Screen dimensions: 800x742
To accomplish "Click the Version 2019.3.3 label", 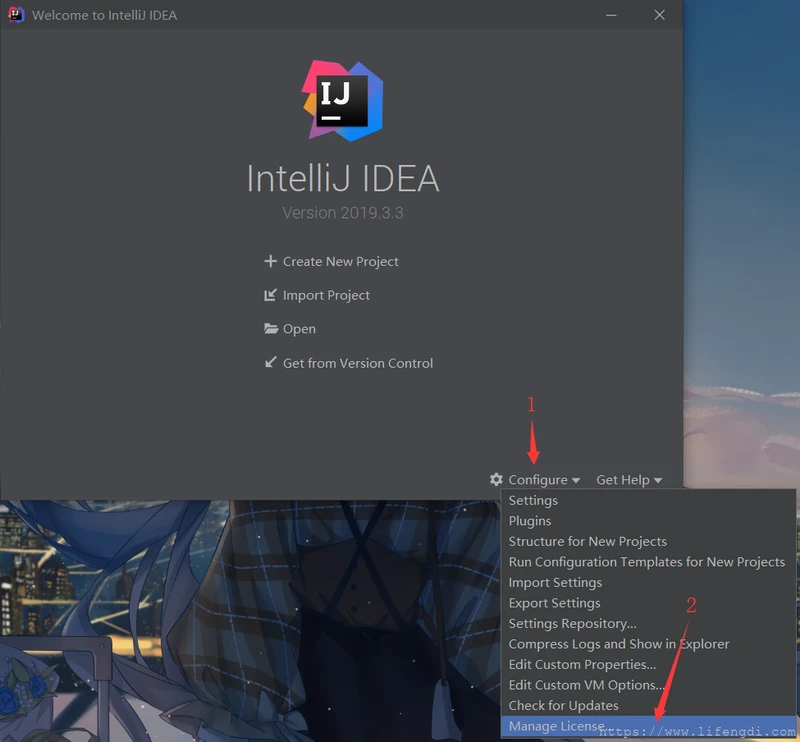I will click(343, 212).
